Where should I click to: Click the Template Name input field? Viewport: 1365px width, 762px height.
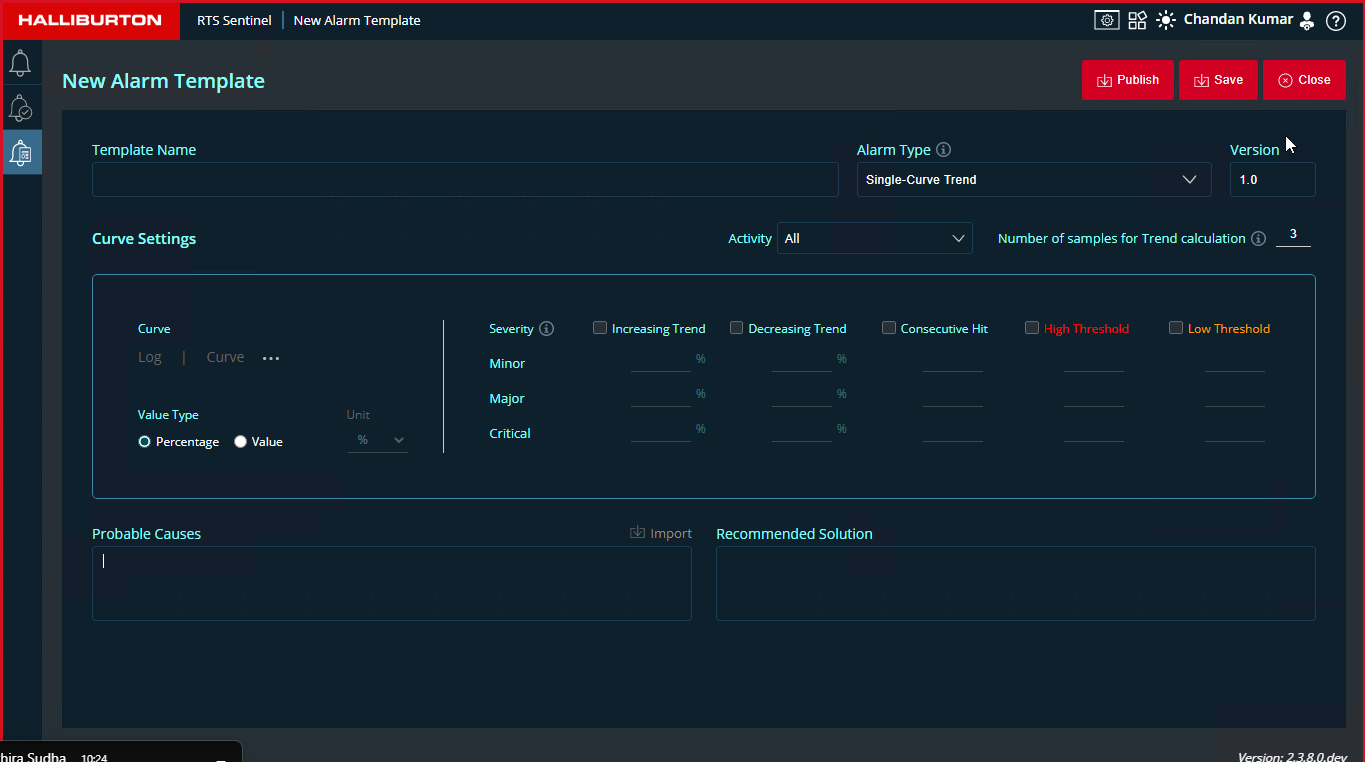point(465,180)
